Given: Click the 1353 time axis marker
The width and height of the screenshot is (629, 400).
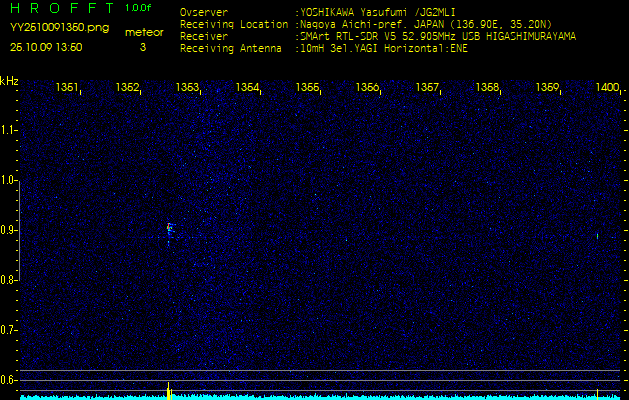Looking at the screenshot, I should tap(187, 87).
